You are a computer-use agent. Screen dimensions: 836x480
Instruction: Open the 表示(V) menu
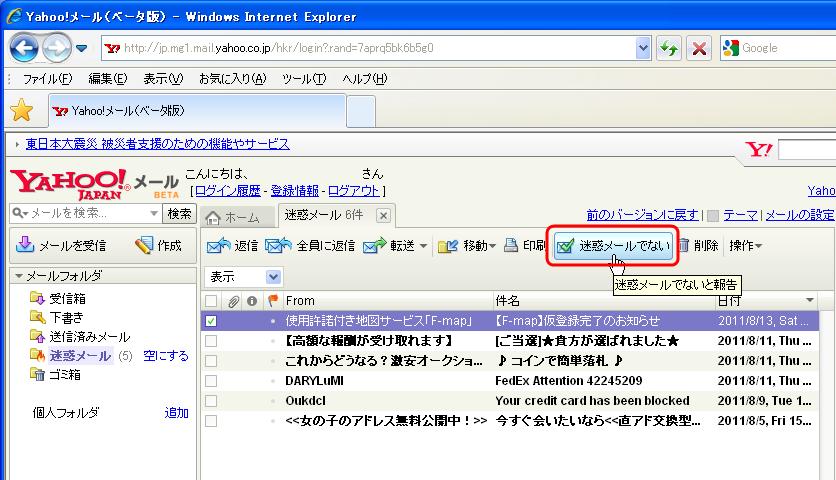[x=163, y=79]
